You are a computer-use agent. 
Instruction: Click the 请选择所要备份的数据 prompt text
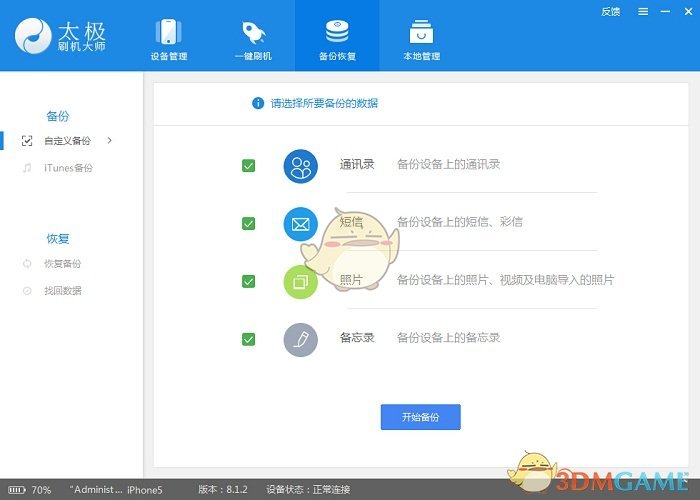[x=324, y=104]
